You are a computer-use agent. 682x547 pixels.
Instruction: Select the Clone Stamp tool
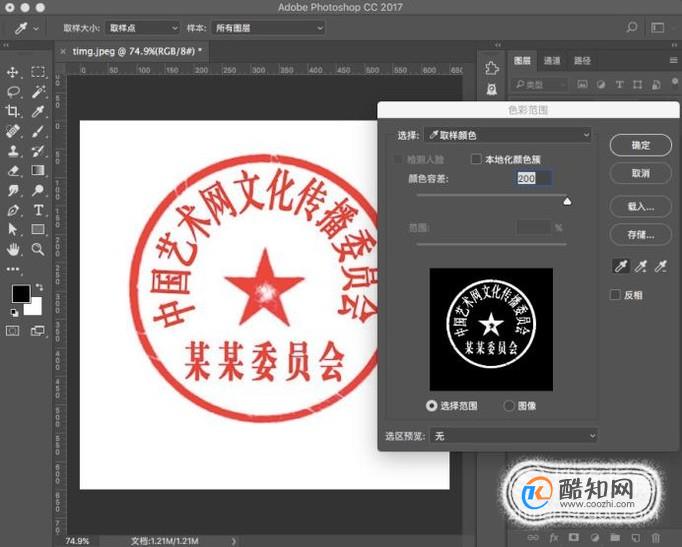[13, 151]
